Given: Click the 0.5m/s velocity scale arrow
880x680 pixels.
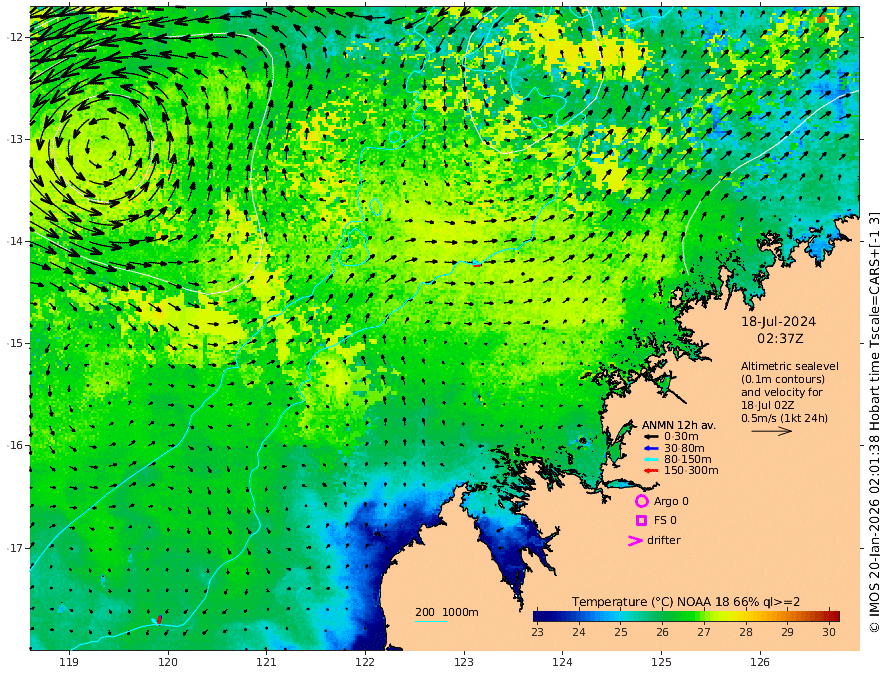Looking at the screenshot, I should tap(772, 431).
